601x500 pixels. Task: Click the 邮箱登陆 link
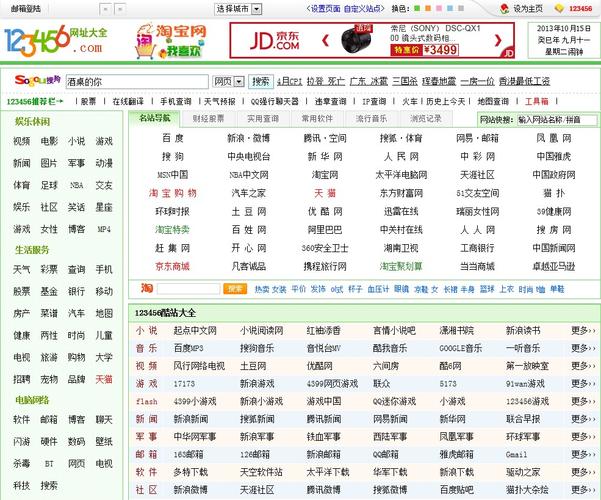tap(26, 8)
